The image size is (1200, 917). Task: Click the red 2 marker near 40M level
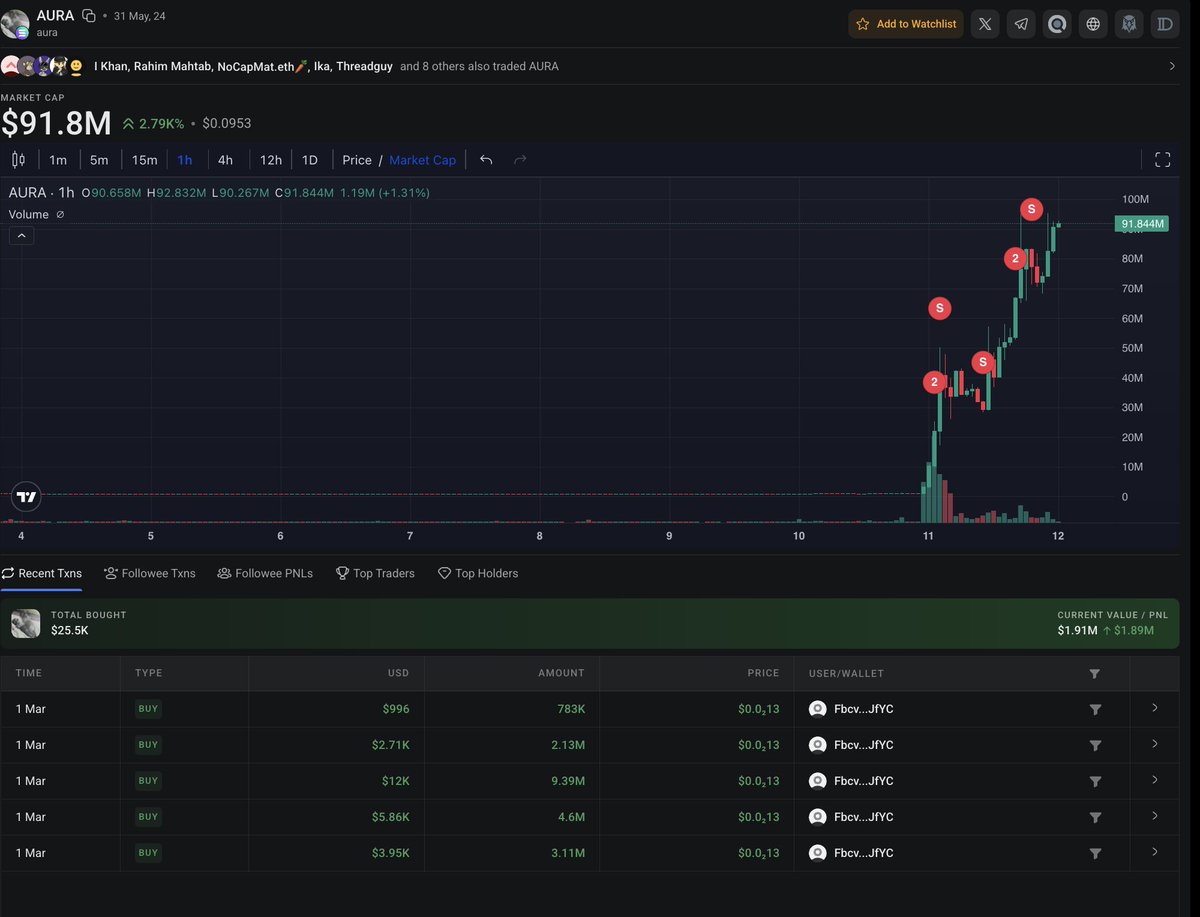[x=934, y=382]
